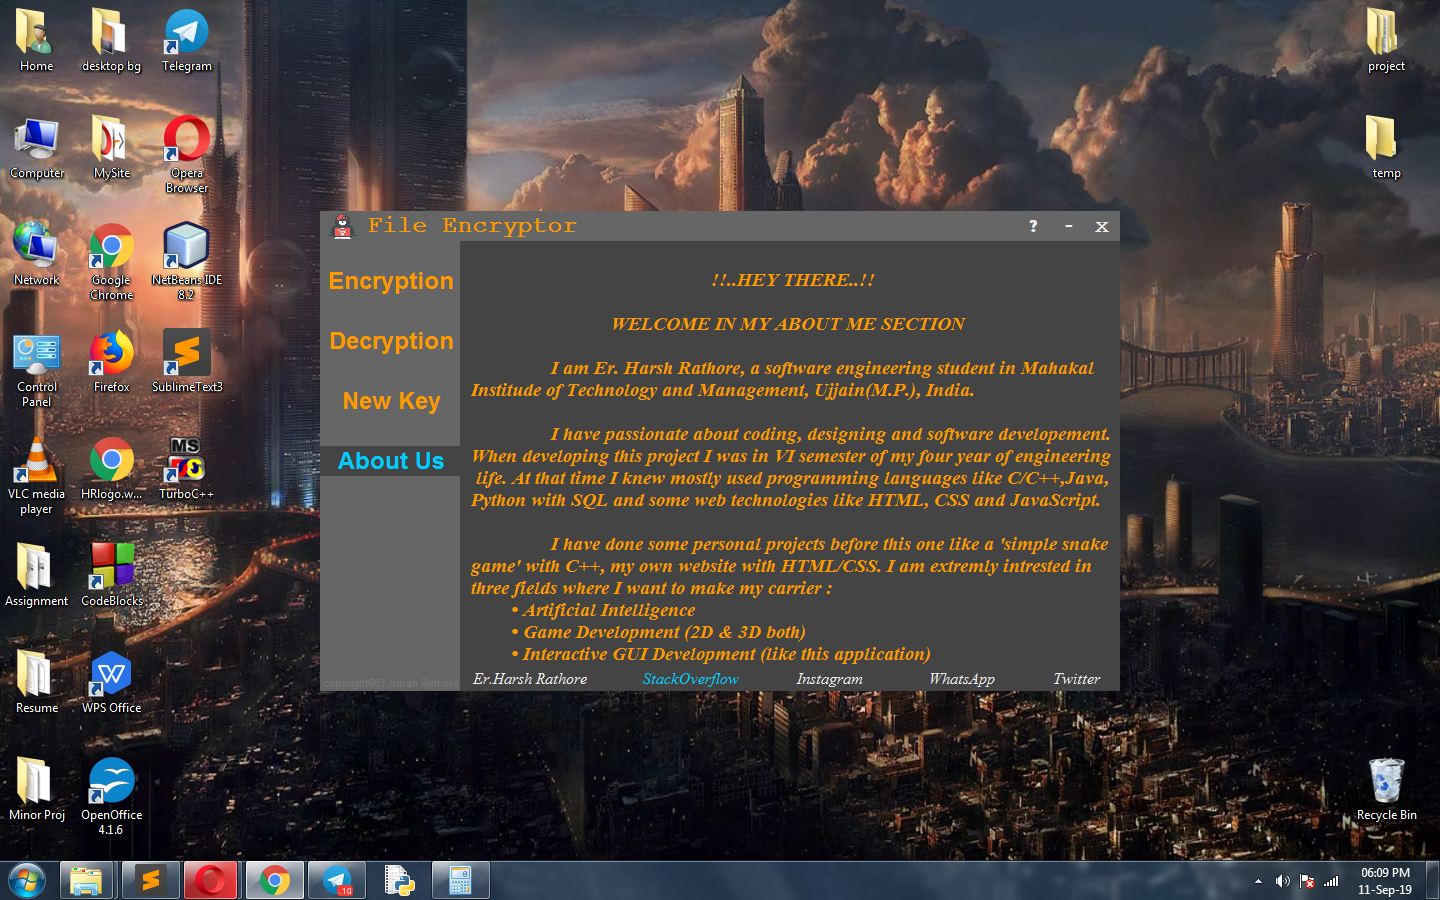The image size is (1440, 900).
Task: Open the Encryption section
Action: [390, 281]
